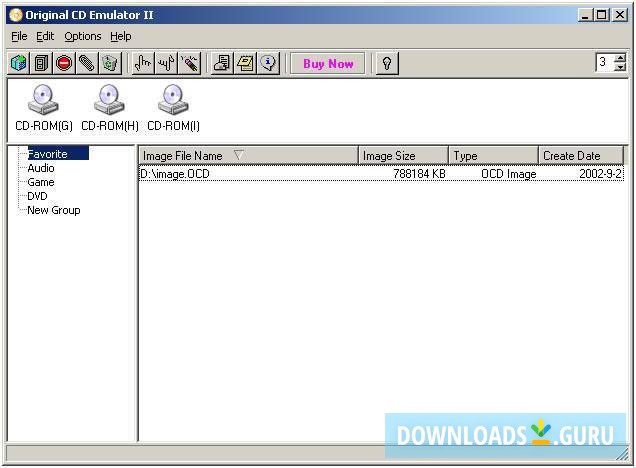Viewport: 636px width, 468px height.
Task: Select the Favorite group in tree
Action: point(58,154)
